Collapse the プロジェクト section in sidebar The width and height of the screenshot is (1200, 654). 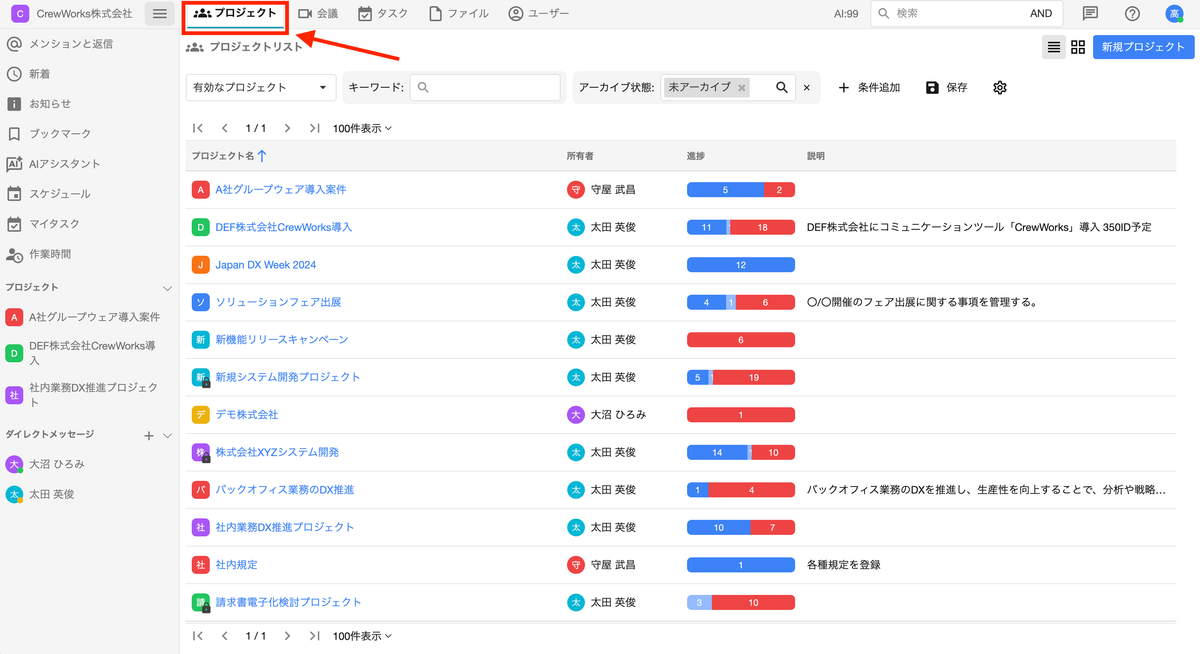click(x=167, y=288)
